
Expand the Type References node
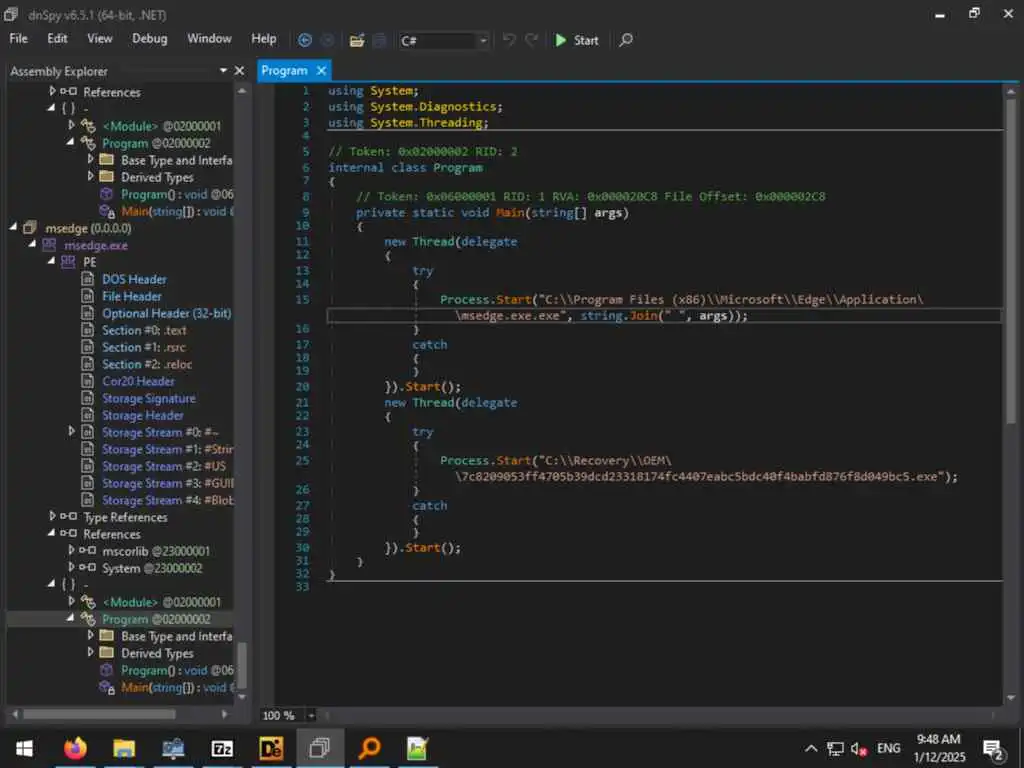(52, 516)
